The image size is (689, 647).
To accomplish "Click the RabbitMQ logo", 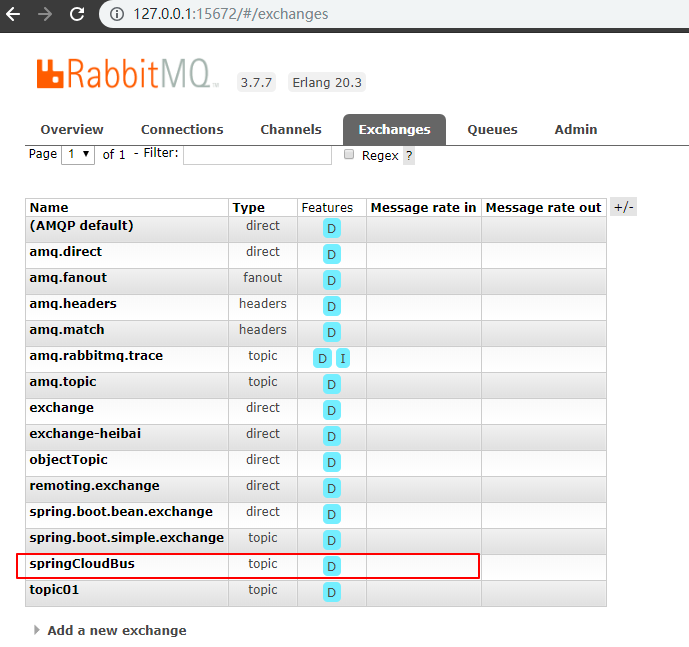I will pyautogui.click(x=127, y=76).
